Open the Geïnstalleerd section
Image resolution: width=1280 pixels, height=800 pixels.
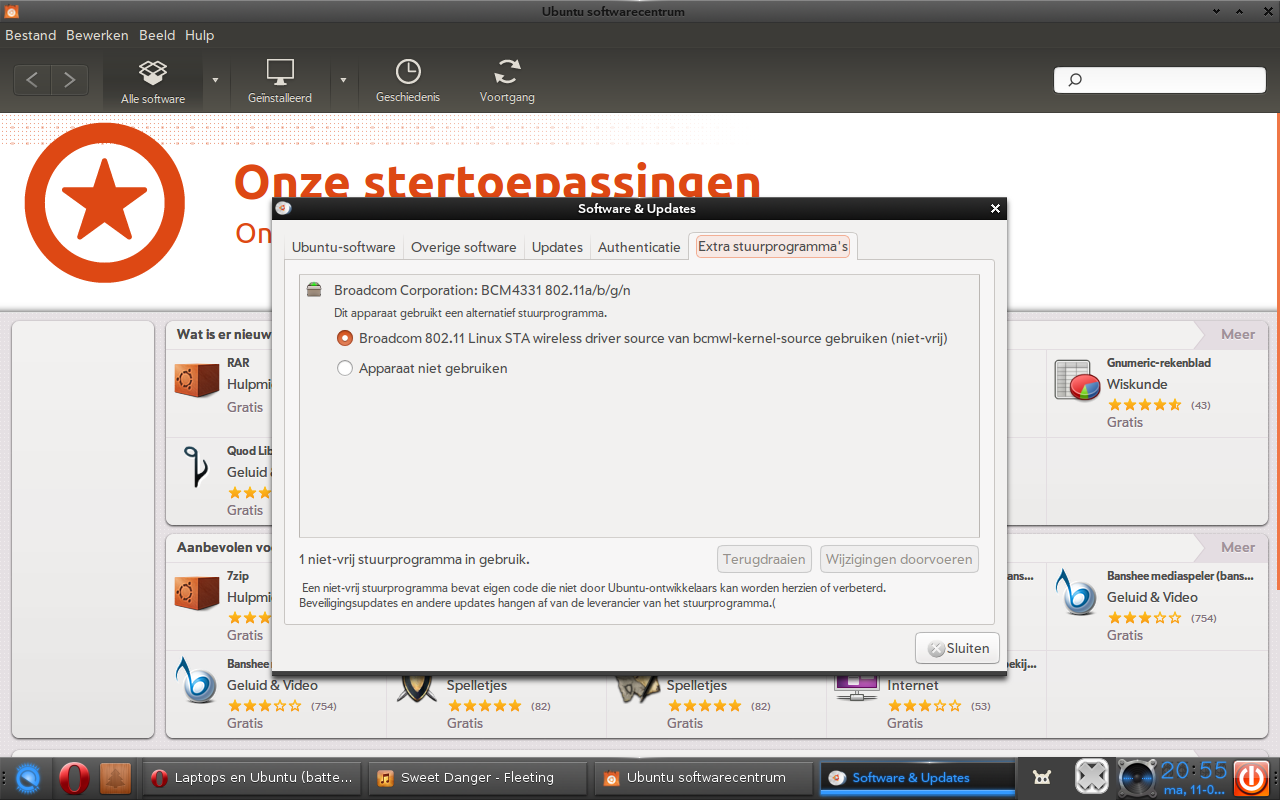[280, 81]
